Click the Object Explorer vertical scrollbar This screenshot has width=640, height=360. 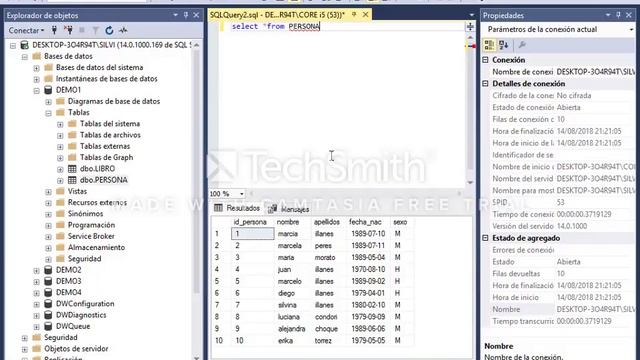(x=196, y=171)
